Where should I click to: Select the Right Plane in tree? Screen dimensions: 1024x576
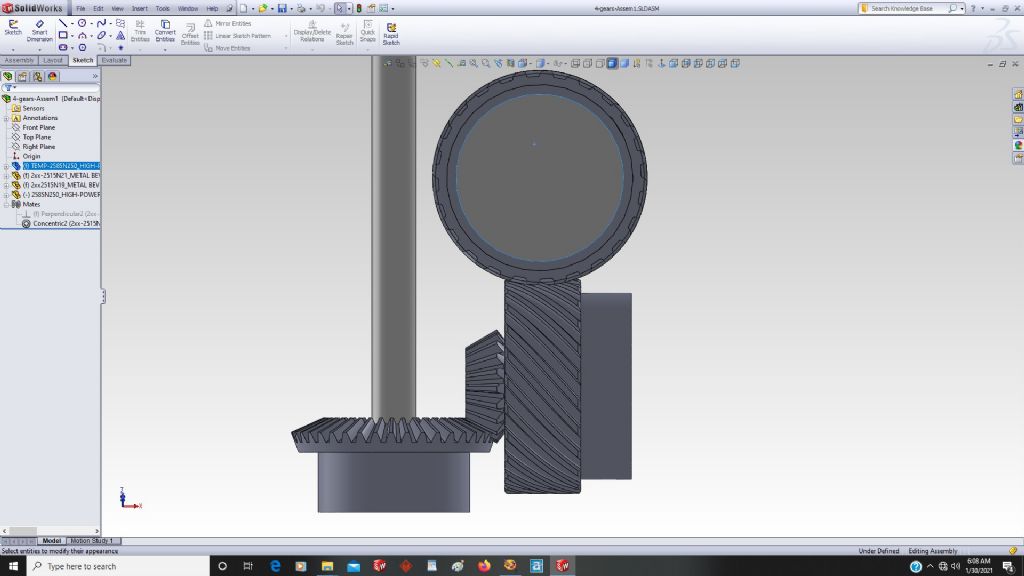39,147
